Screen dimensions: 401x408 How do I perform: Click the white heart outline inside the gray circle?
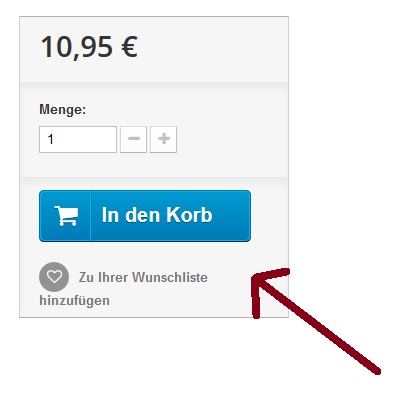pyautogui.click(x=54, y=276)
